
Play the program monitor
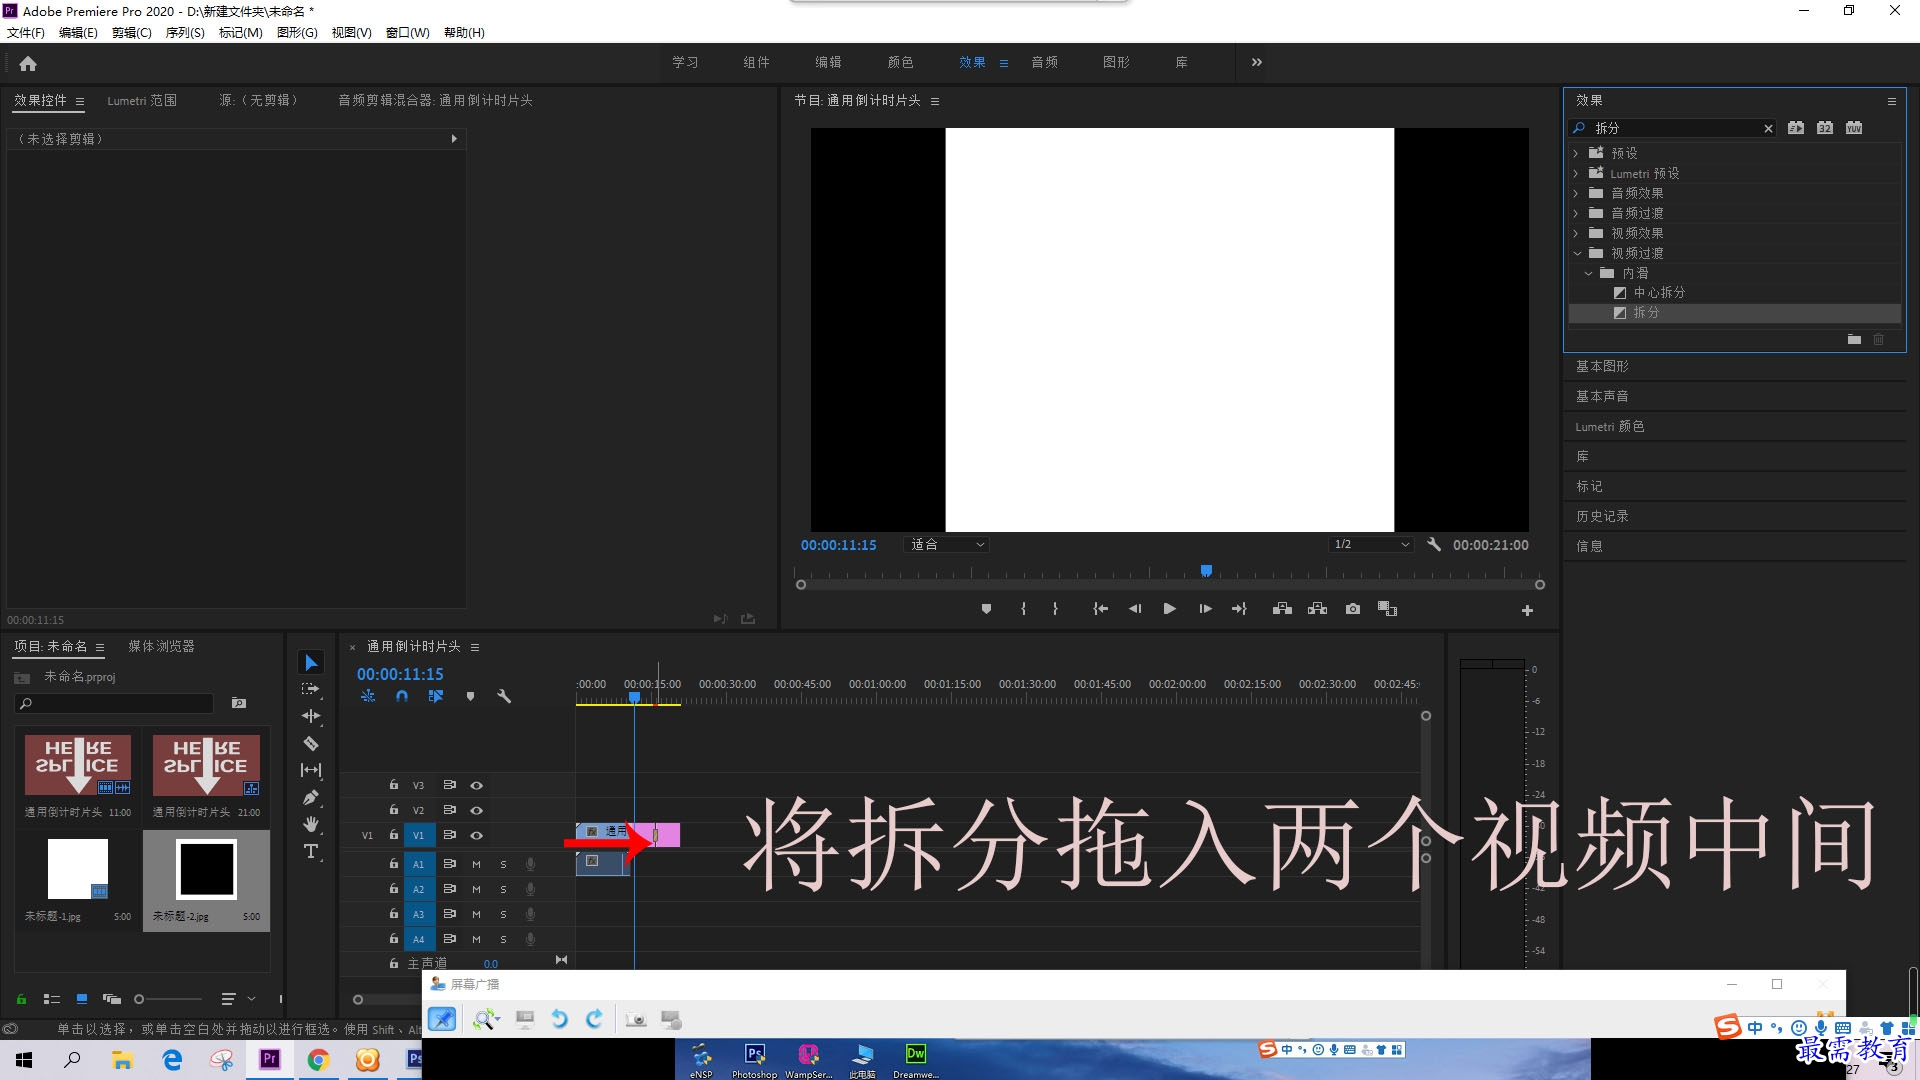click(x=1169, y=609)
